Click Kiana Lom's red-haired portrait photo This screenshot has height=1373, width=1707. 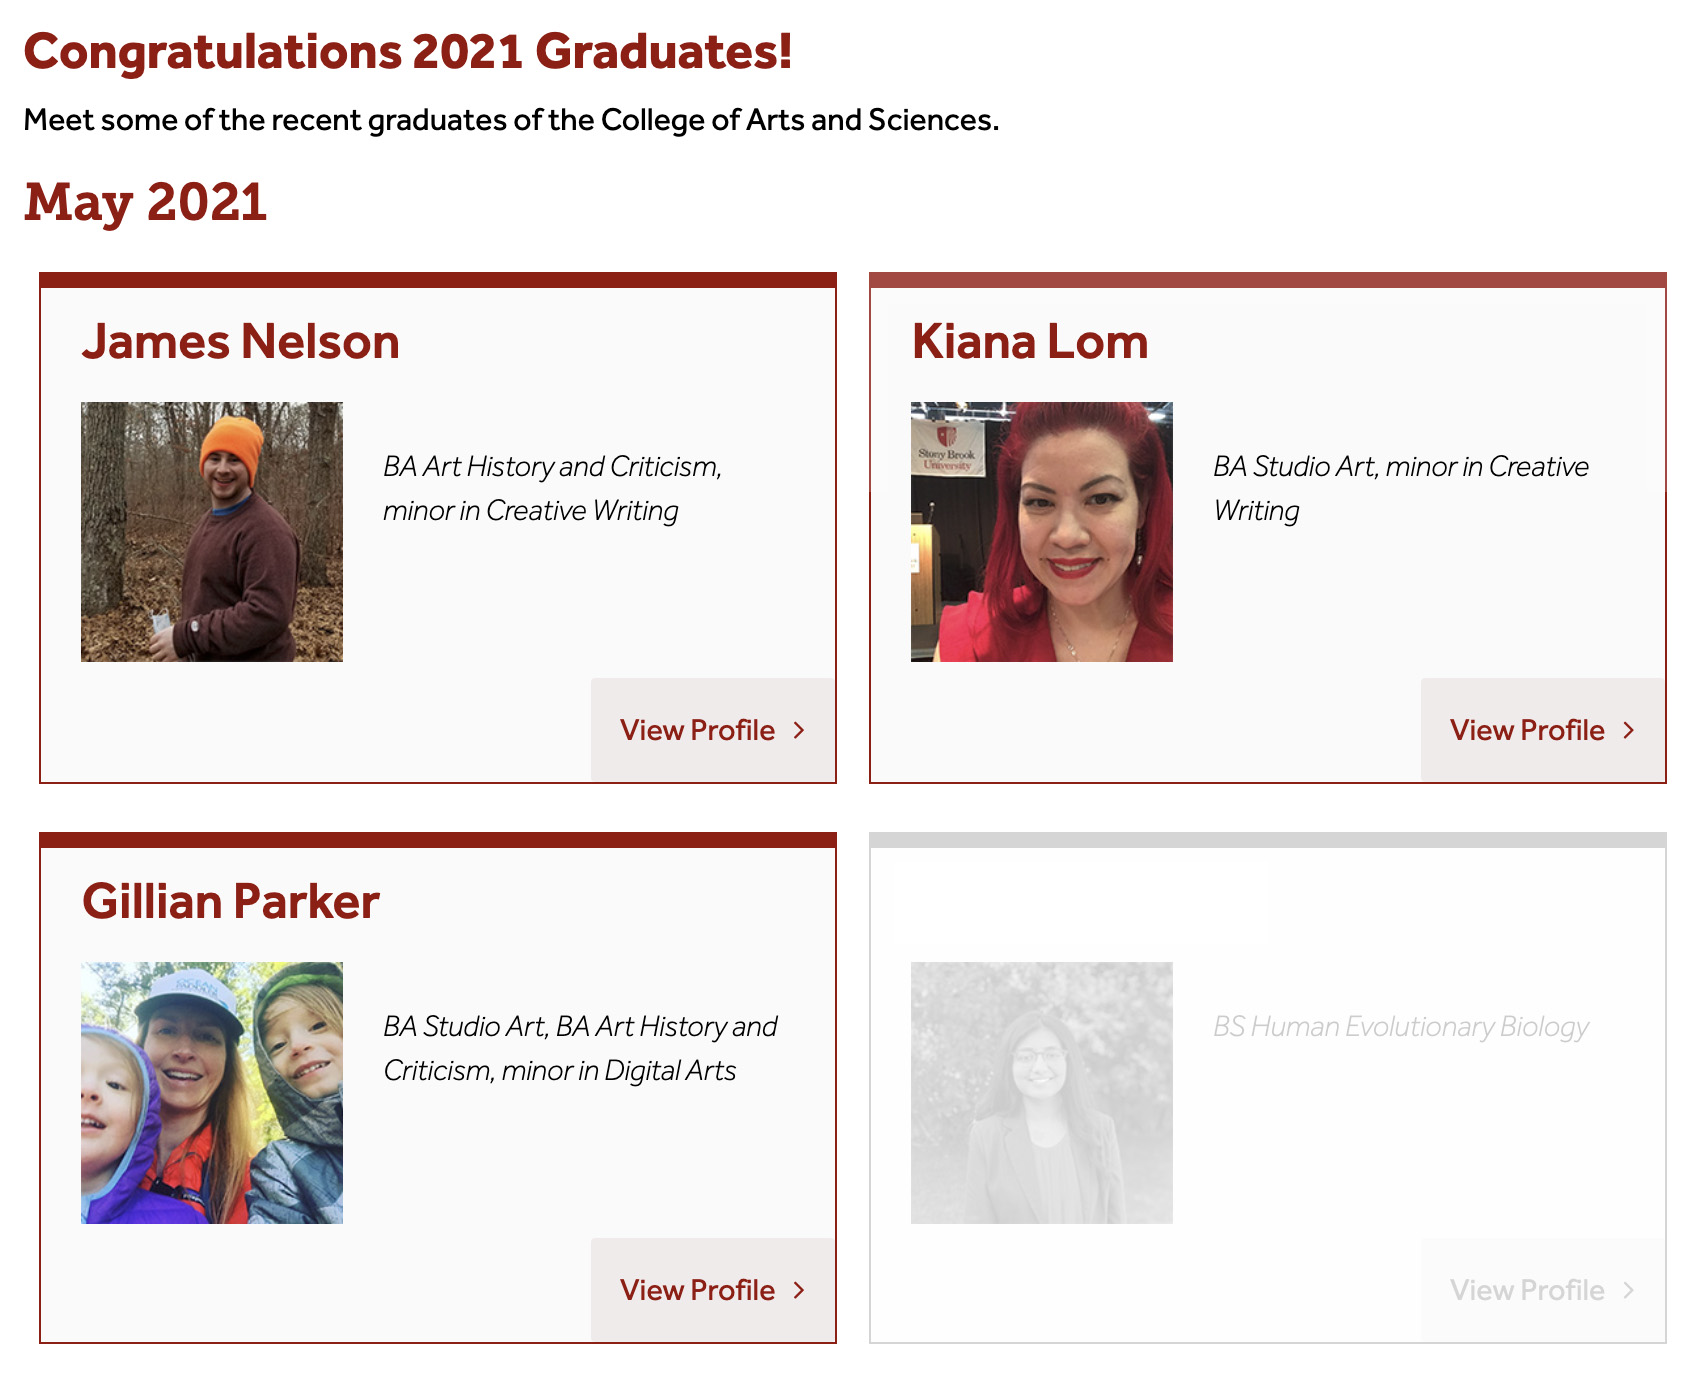click(1042, 532)
